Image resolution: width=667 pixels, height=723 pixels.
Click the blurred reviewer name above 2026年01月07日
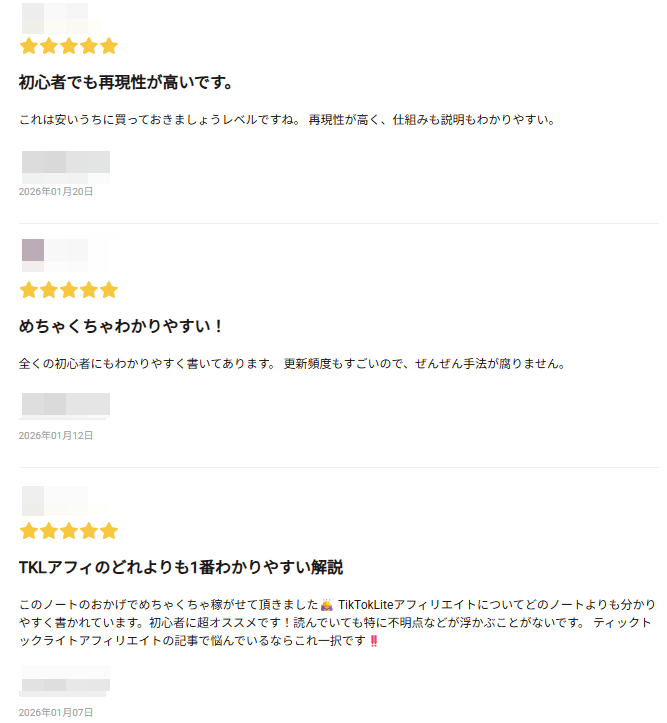[65, 681]
